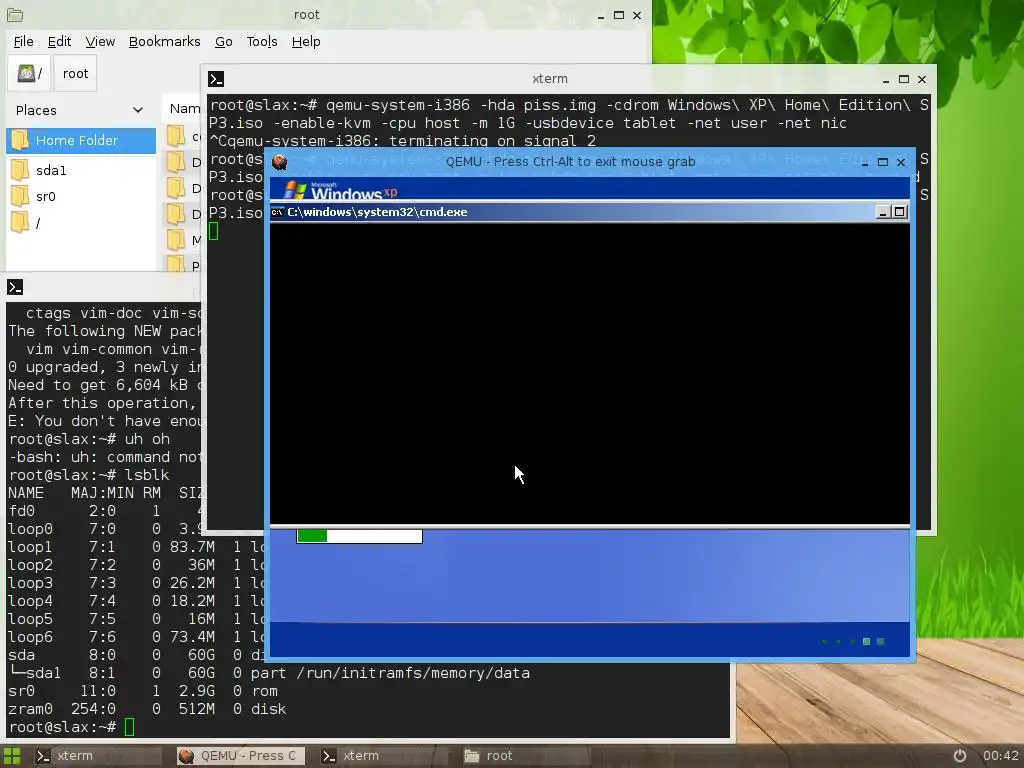Click the file manager window folder icon
The image size is (1024, 768).
coord(14,14)
